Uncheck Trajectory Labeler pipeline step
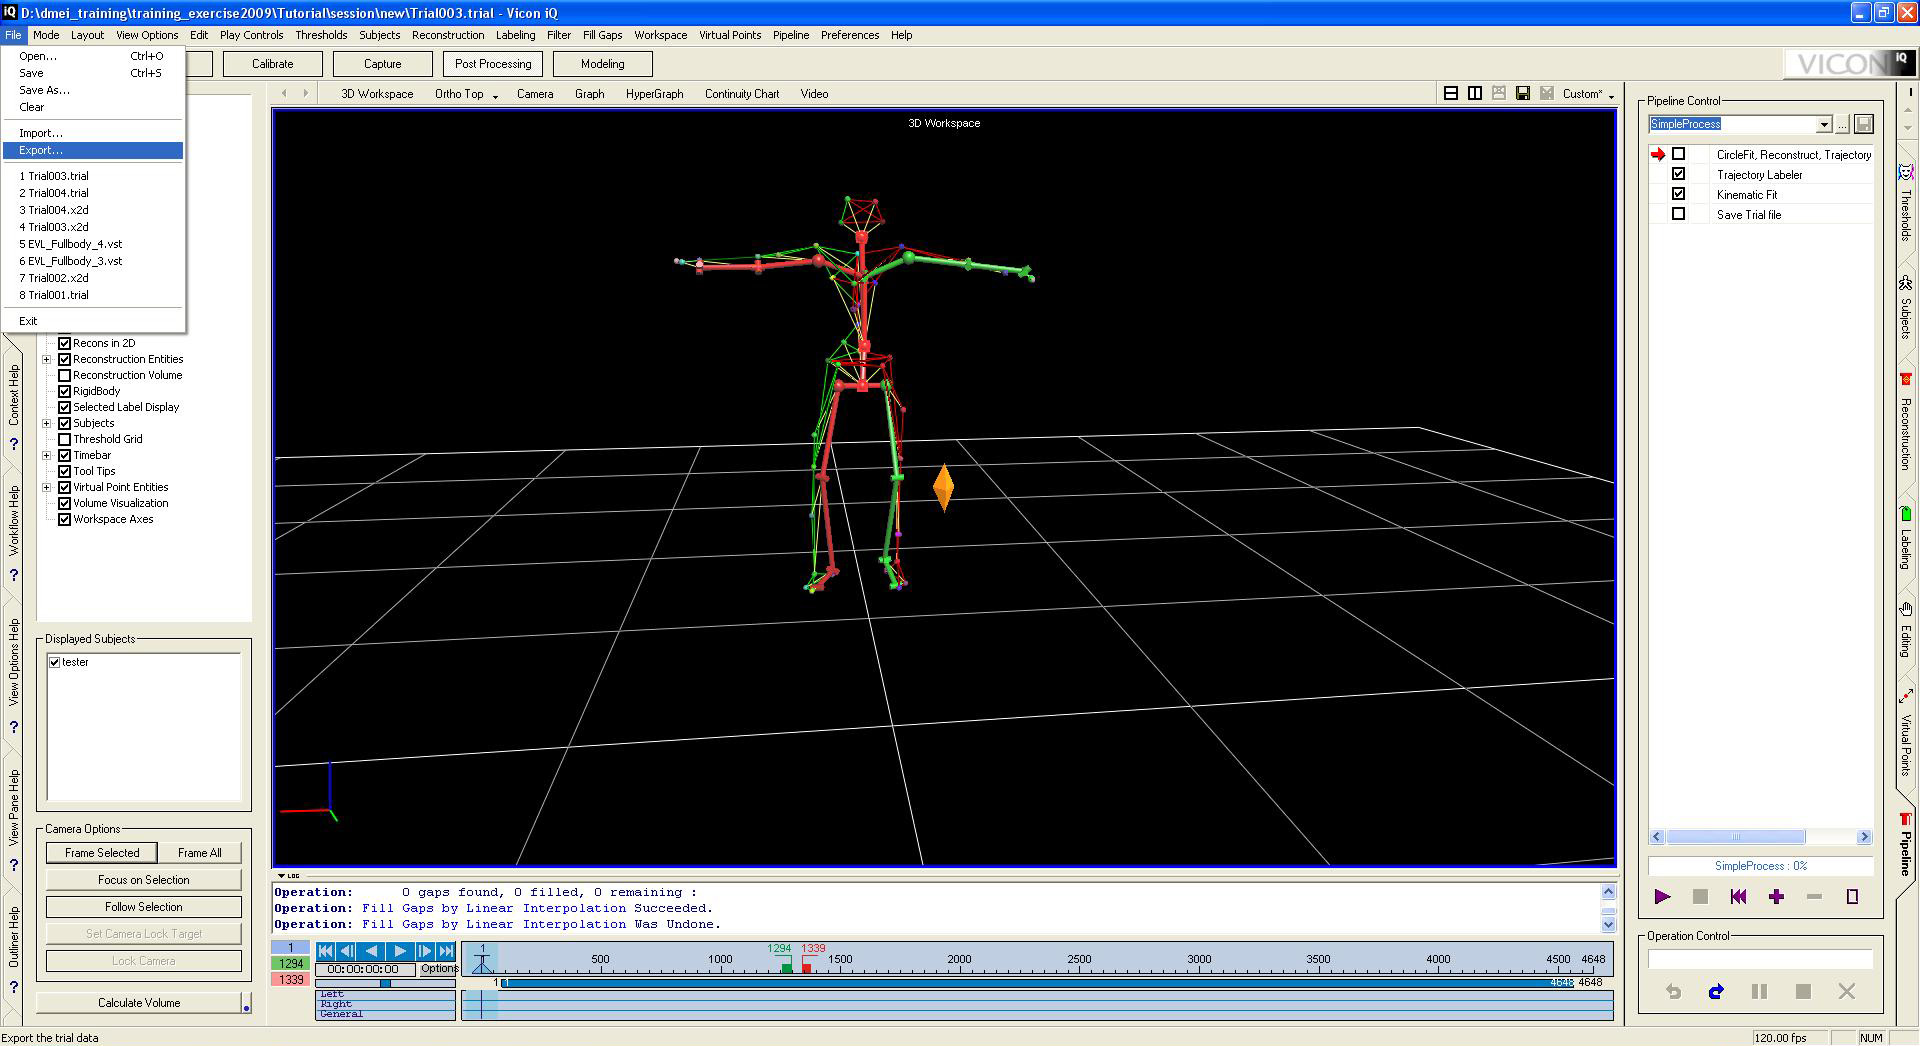 click(1678, 174)
